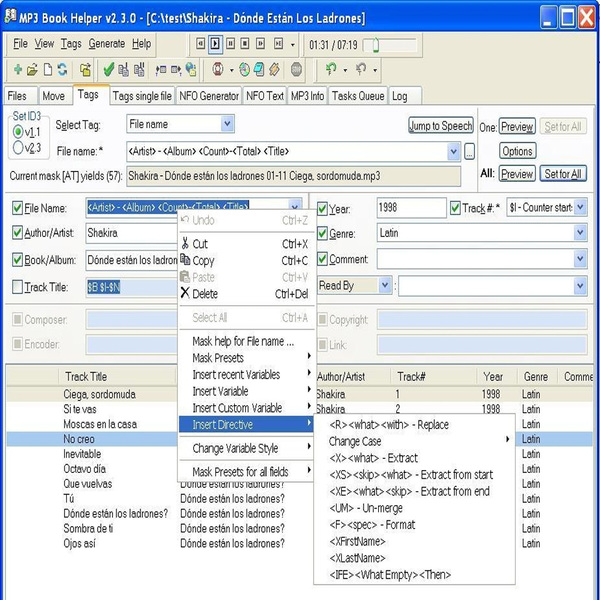Open the Track # counter dropdown
This screenshot has height=600, width=600.
click(580, 207)
